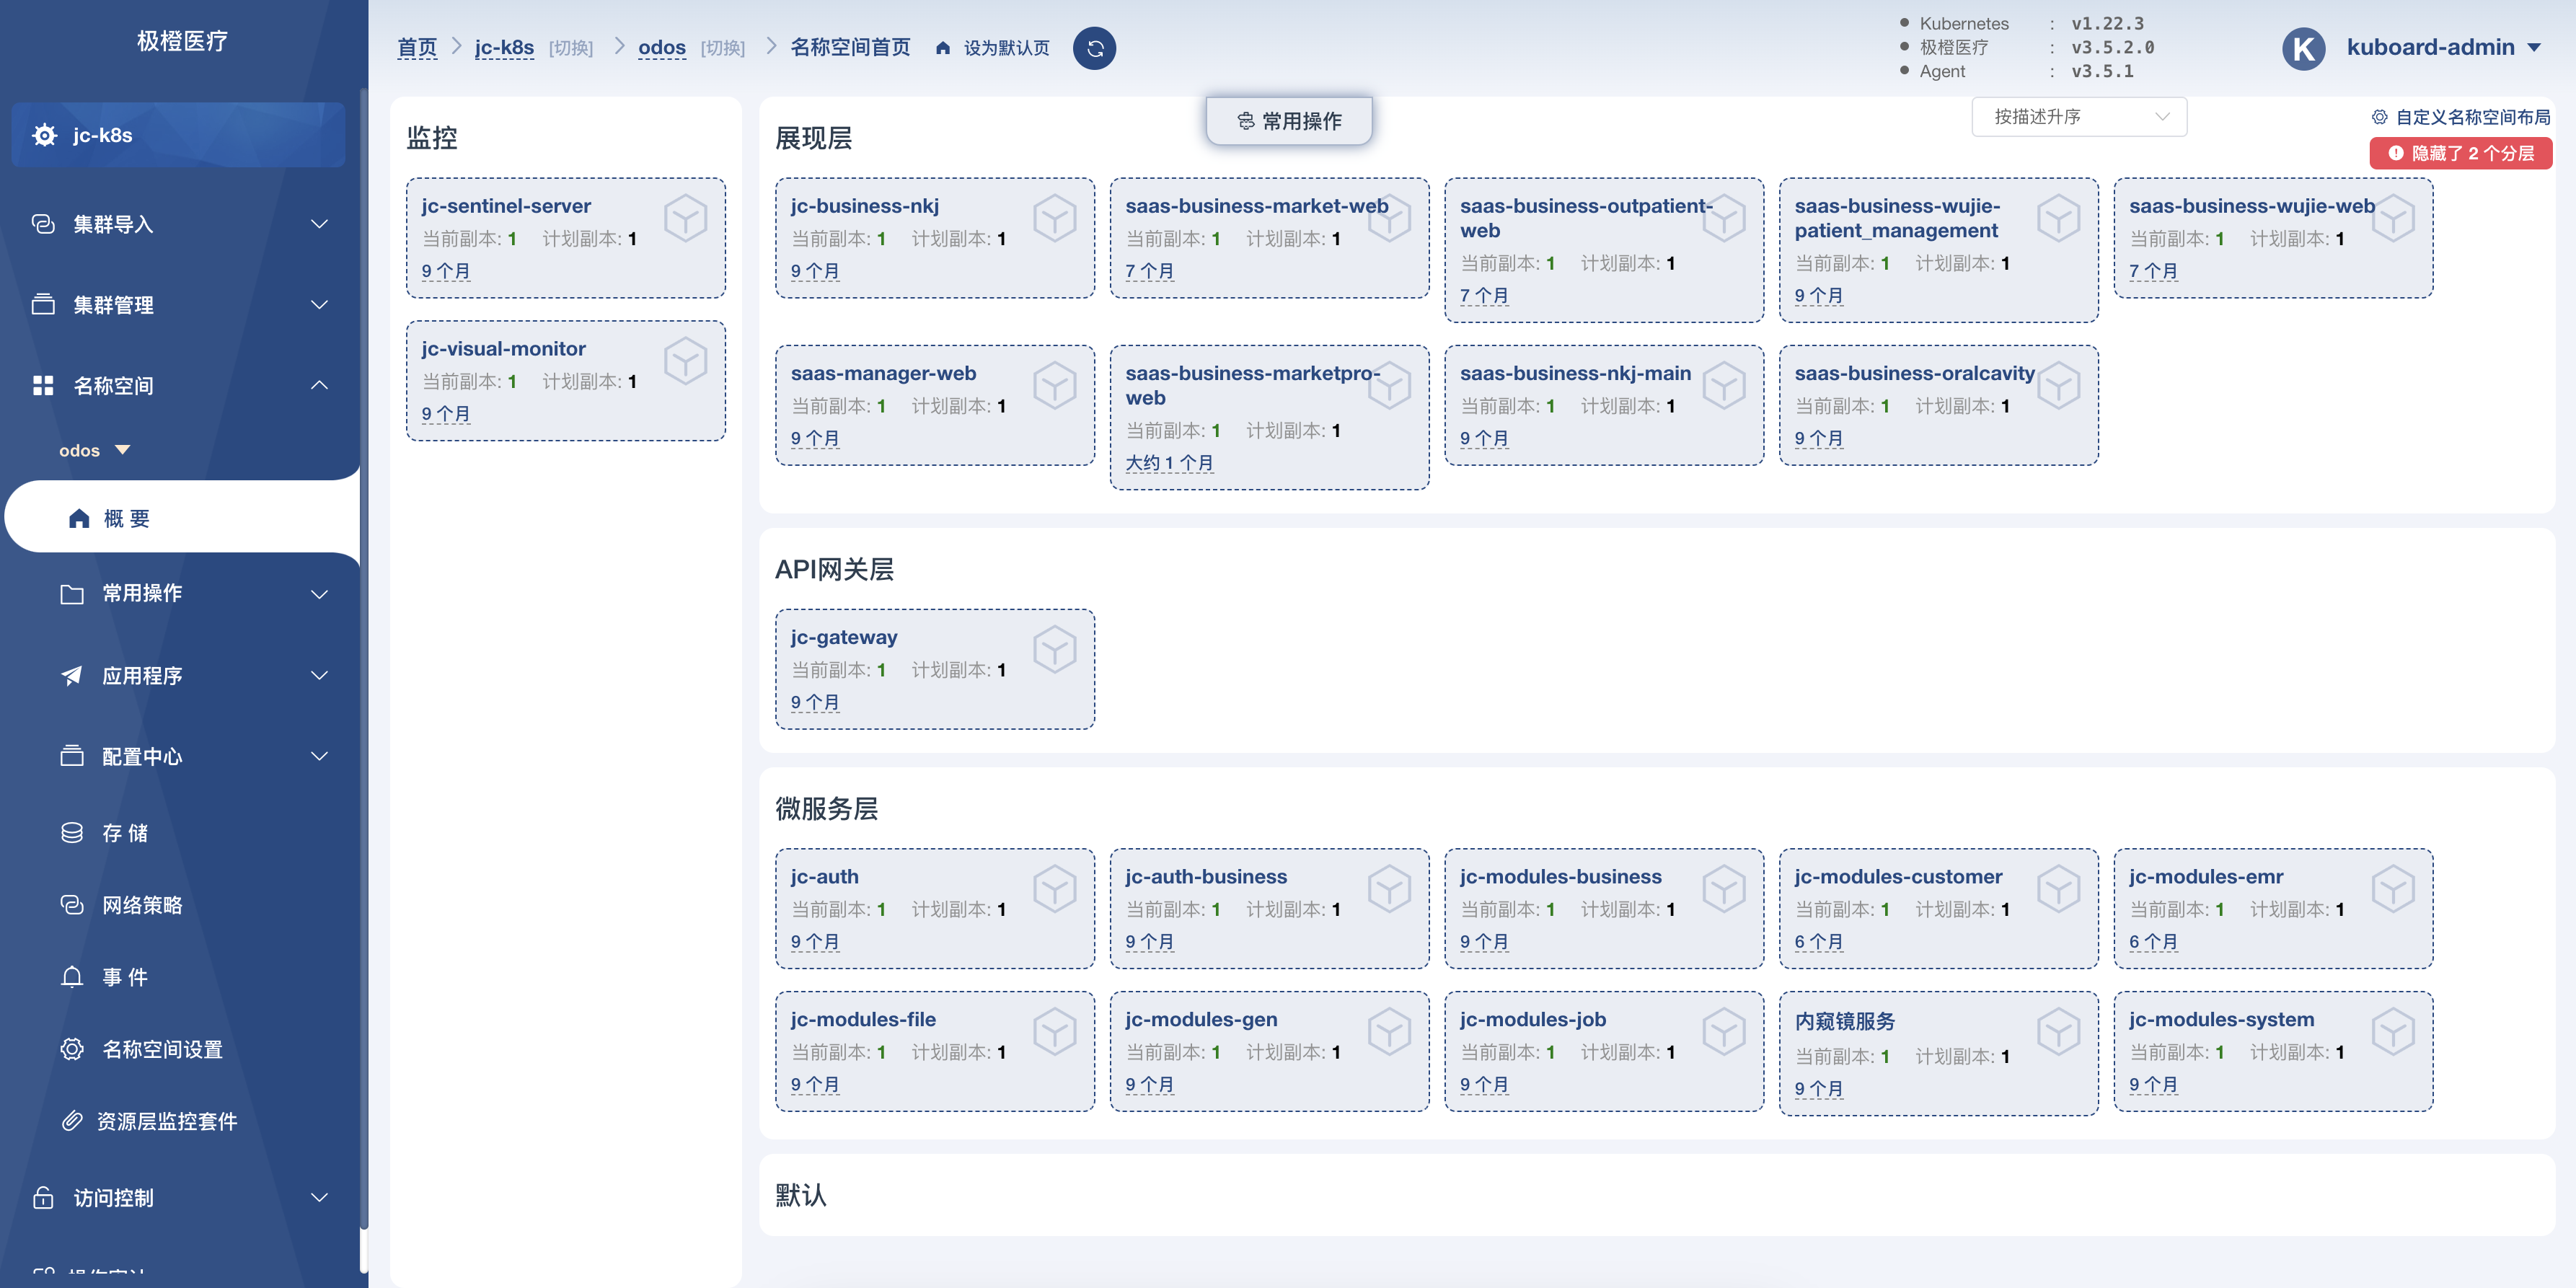
Task: Click the cube icon on jc-modules-business card
Action: 1724,888
